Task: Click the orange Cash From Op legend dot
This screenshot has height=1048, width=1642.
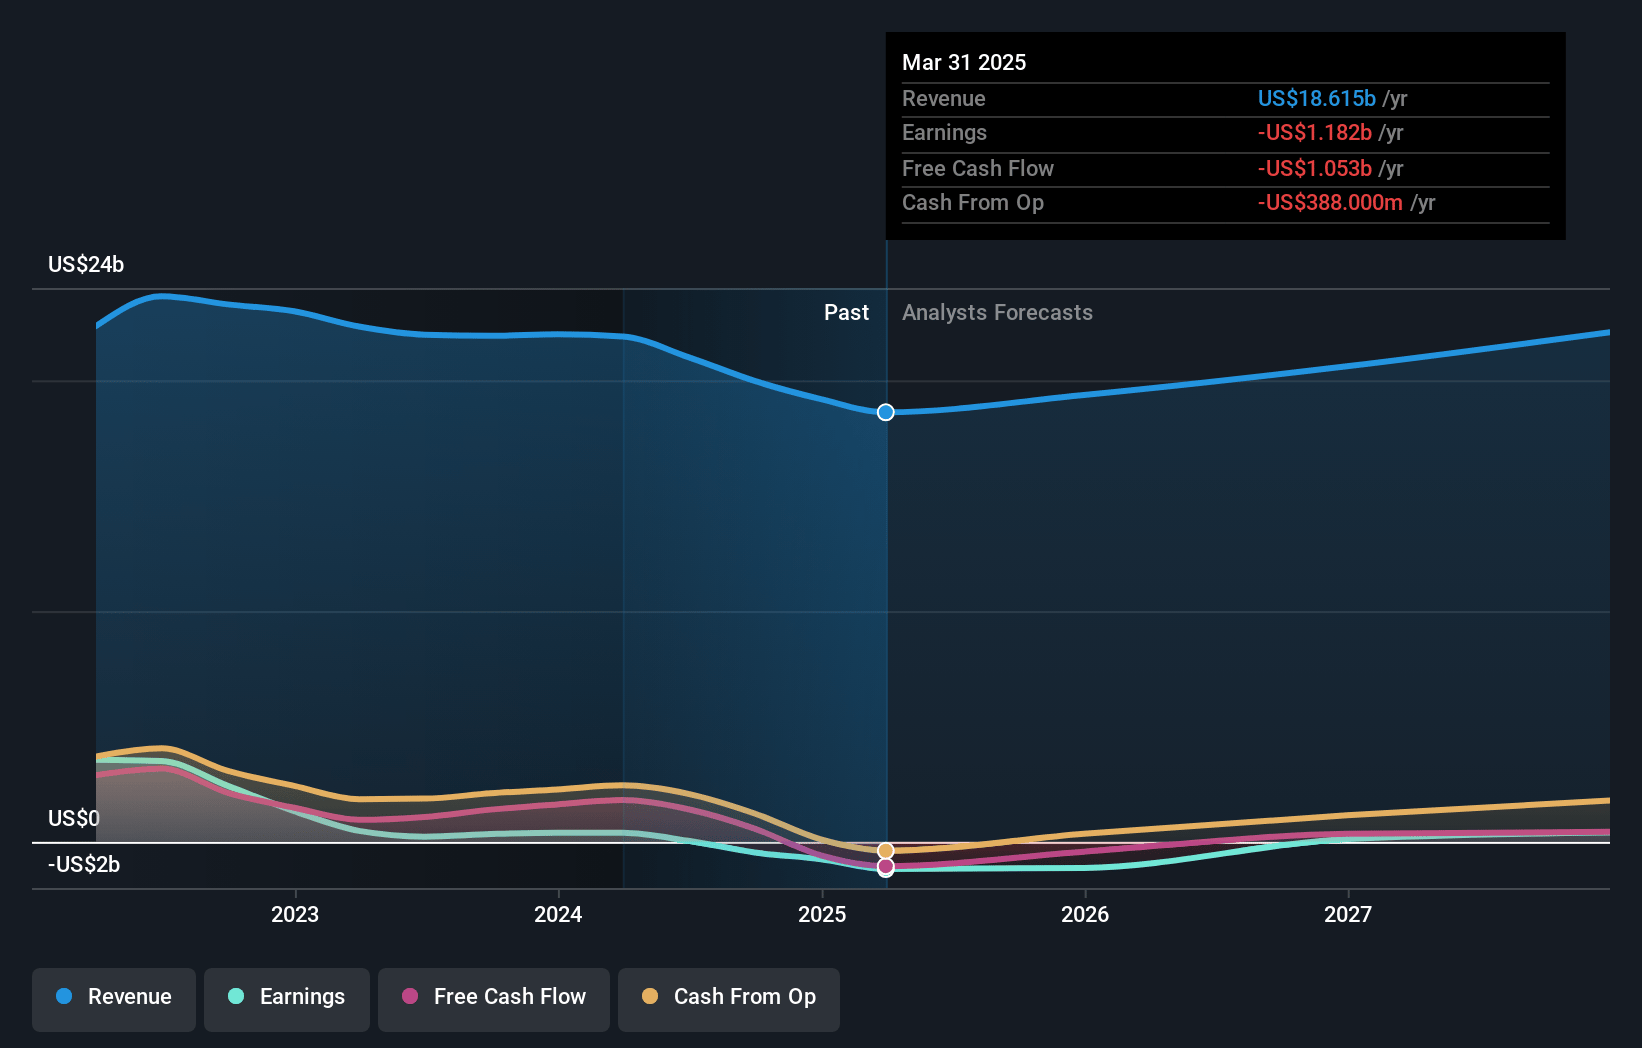Action: pos(650,996)
